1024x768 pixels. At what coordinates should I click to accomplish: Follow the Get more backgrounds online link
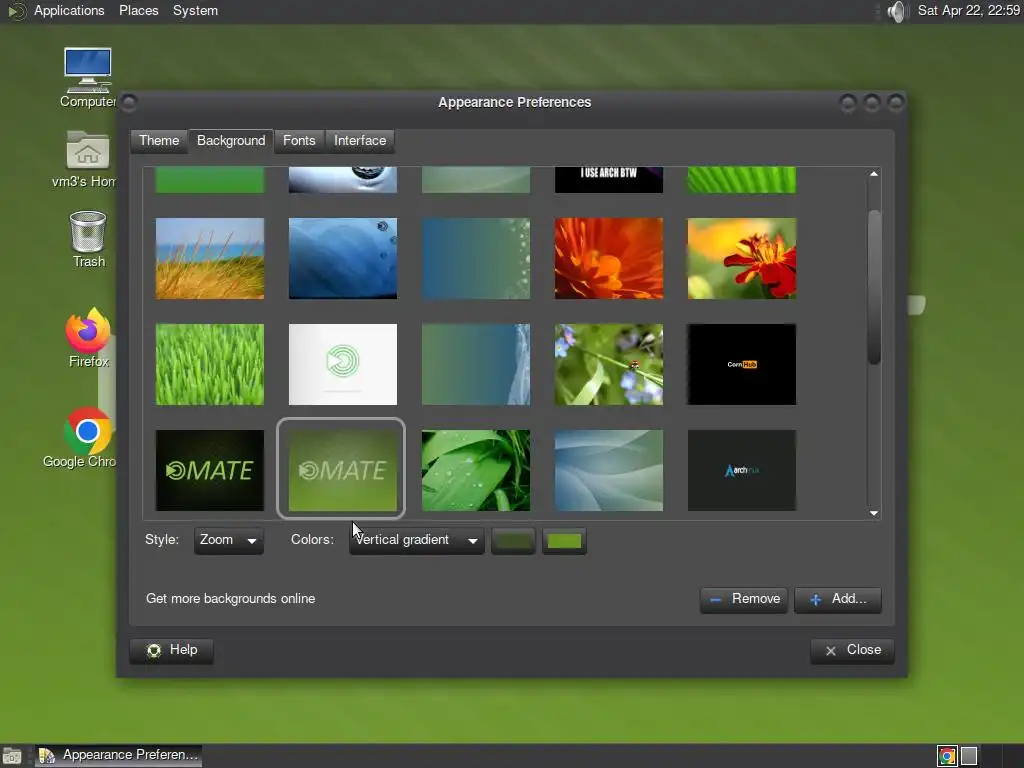click(x=231, y=599)
